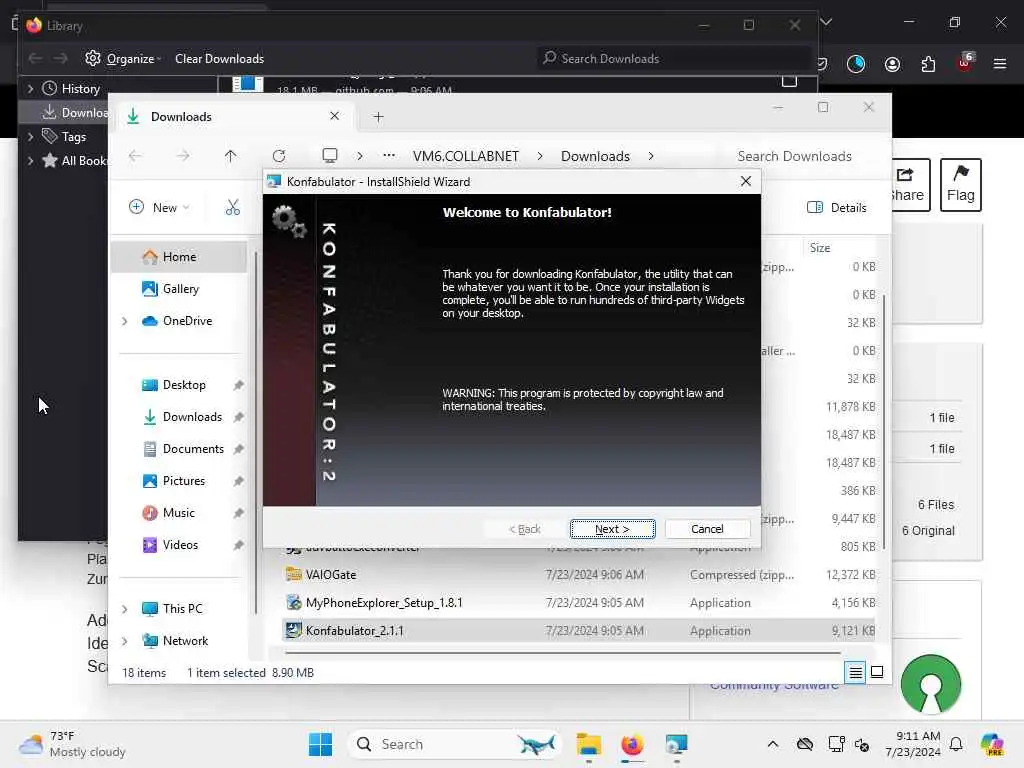Open Pictures in Explorer quick access
The image size is (1024, 768).
(183, 481)
